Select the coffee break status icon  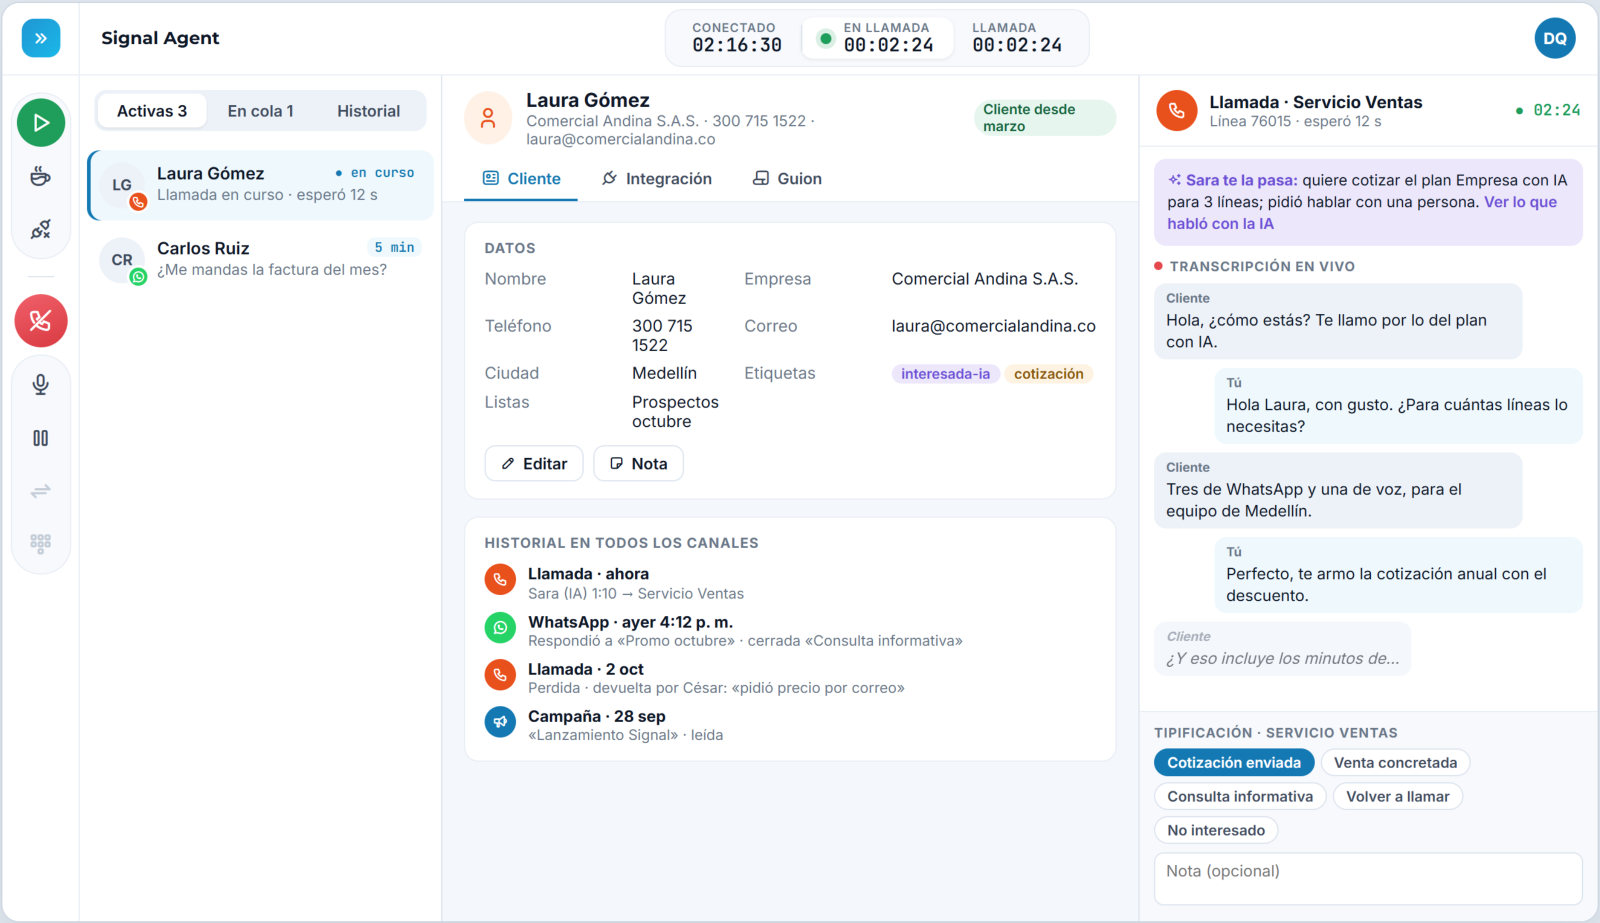coord(41,177)
